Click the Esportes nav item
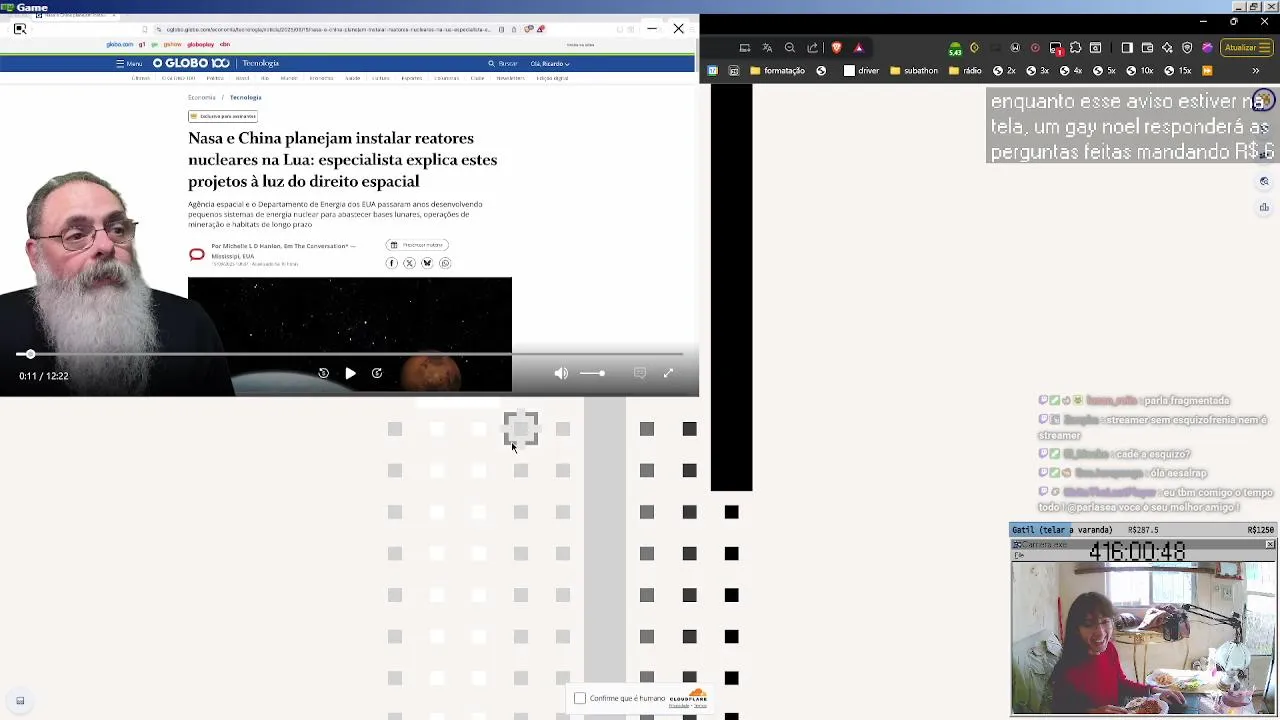This screenshot has width=1280, height=720. tap(411, 78)
